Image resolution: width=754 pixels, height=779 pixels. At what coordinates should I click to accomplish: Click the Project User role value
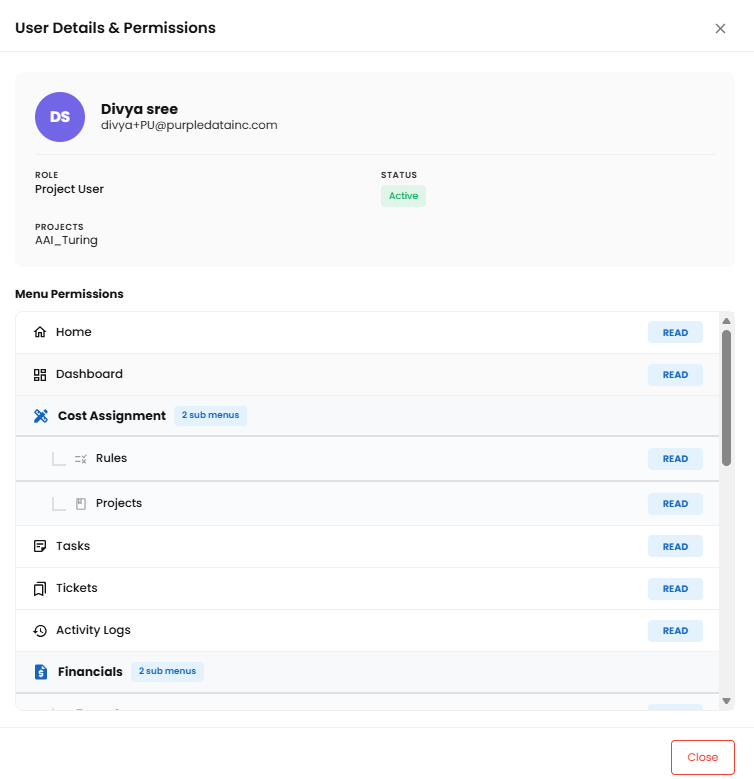click(x=70, y=189)
